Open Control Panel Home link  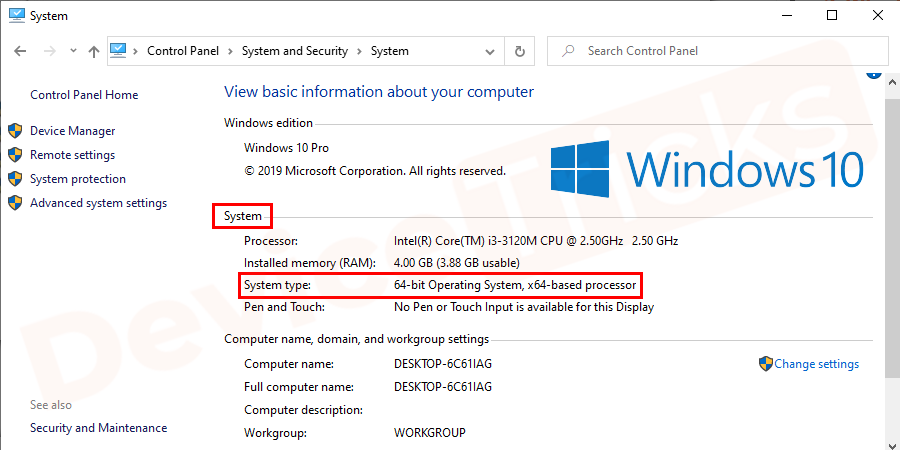pos(84,95)
